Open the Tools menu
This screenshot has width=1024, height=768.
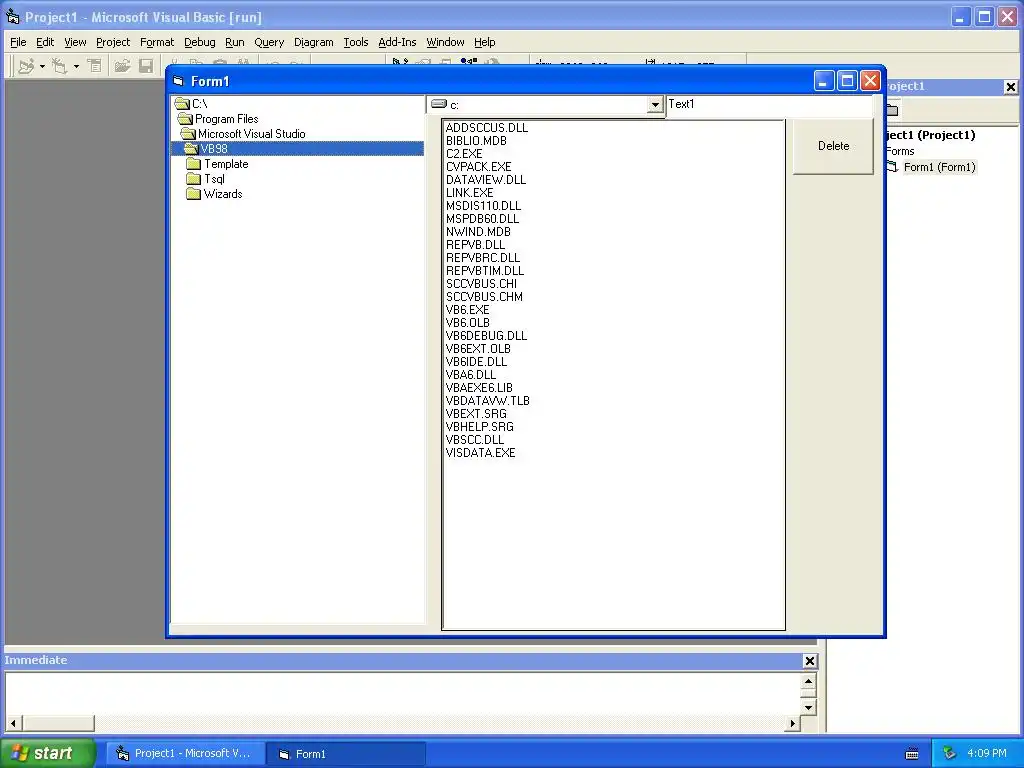click(x=356, y=42)
